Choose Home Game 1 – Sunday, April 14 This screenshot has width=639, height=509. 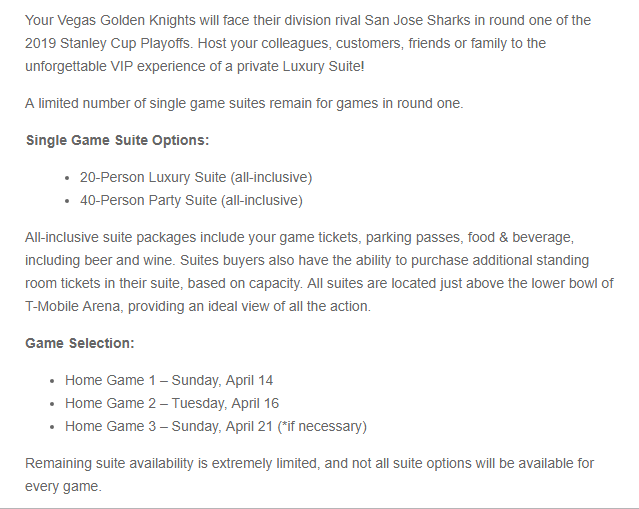pos(169,380)
